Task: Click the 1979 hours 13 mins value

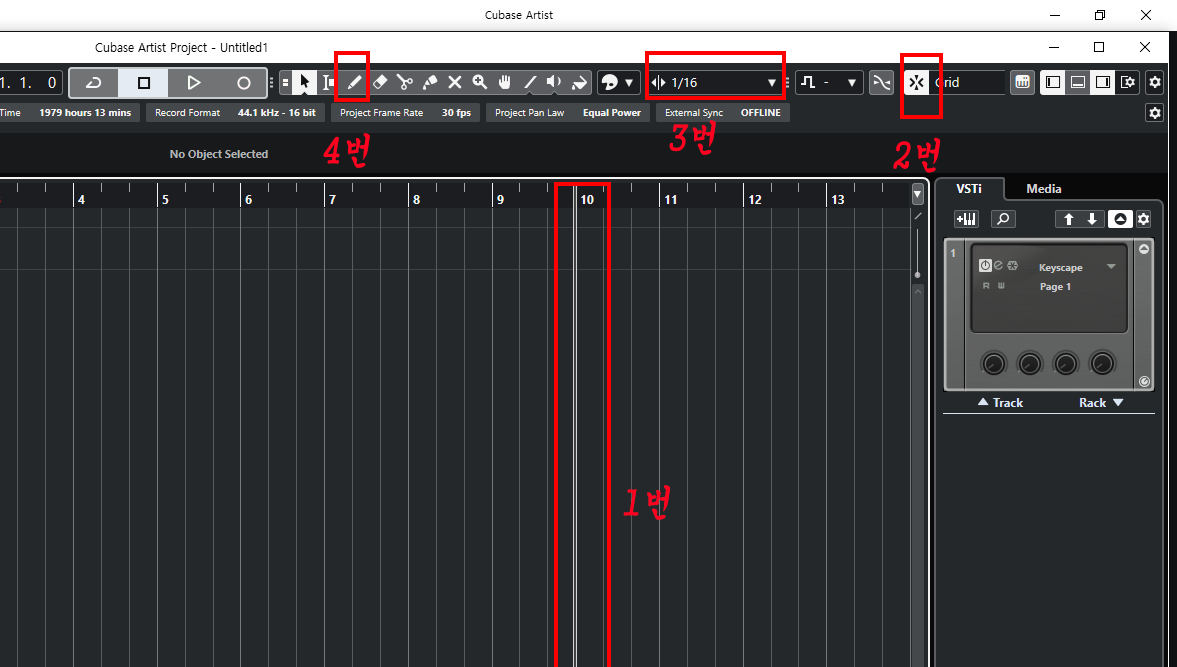Action: click(x=85, y=113)
